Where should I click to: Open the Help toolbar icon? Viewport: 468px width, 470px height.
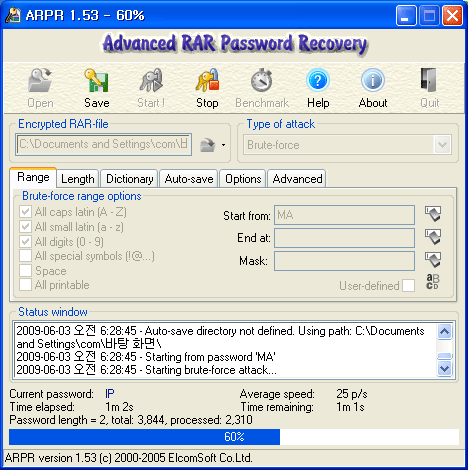pyautogui.click(x=318, y=80)
